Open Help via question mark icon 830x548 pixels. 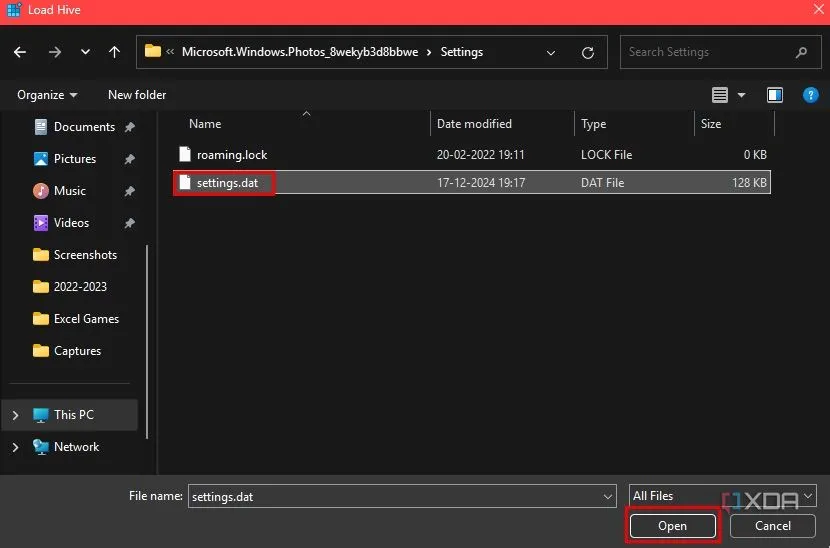coord(810,95)
